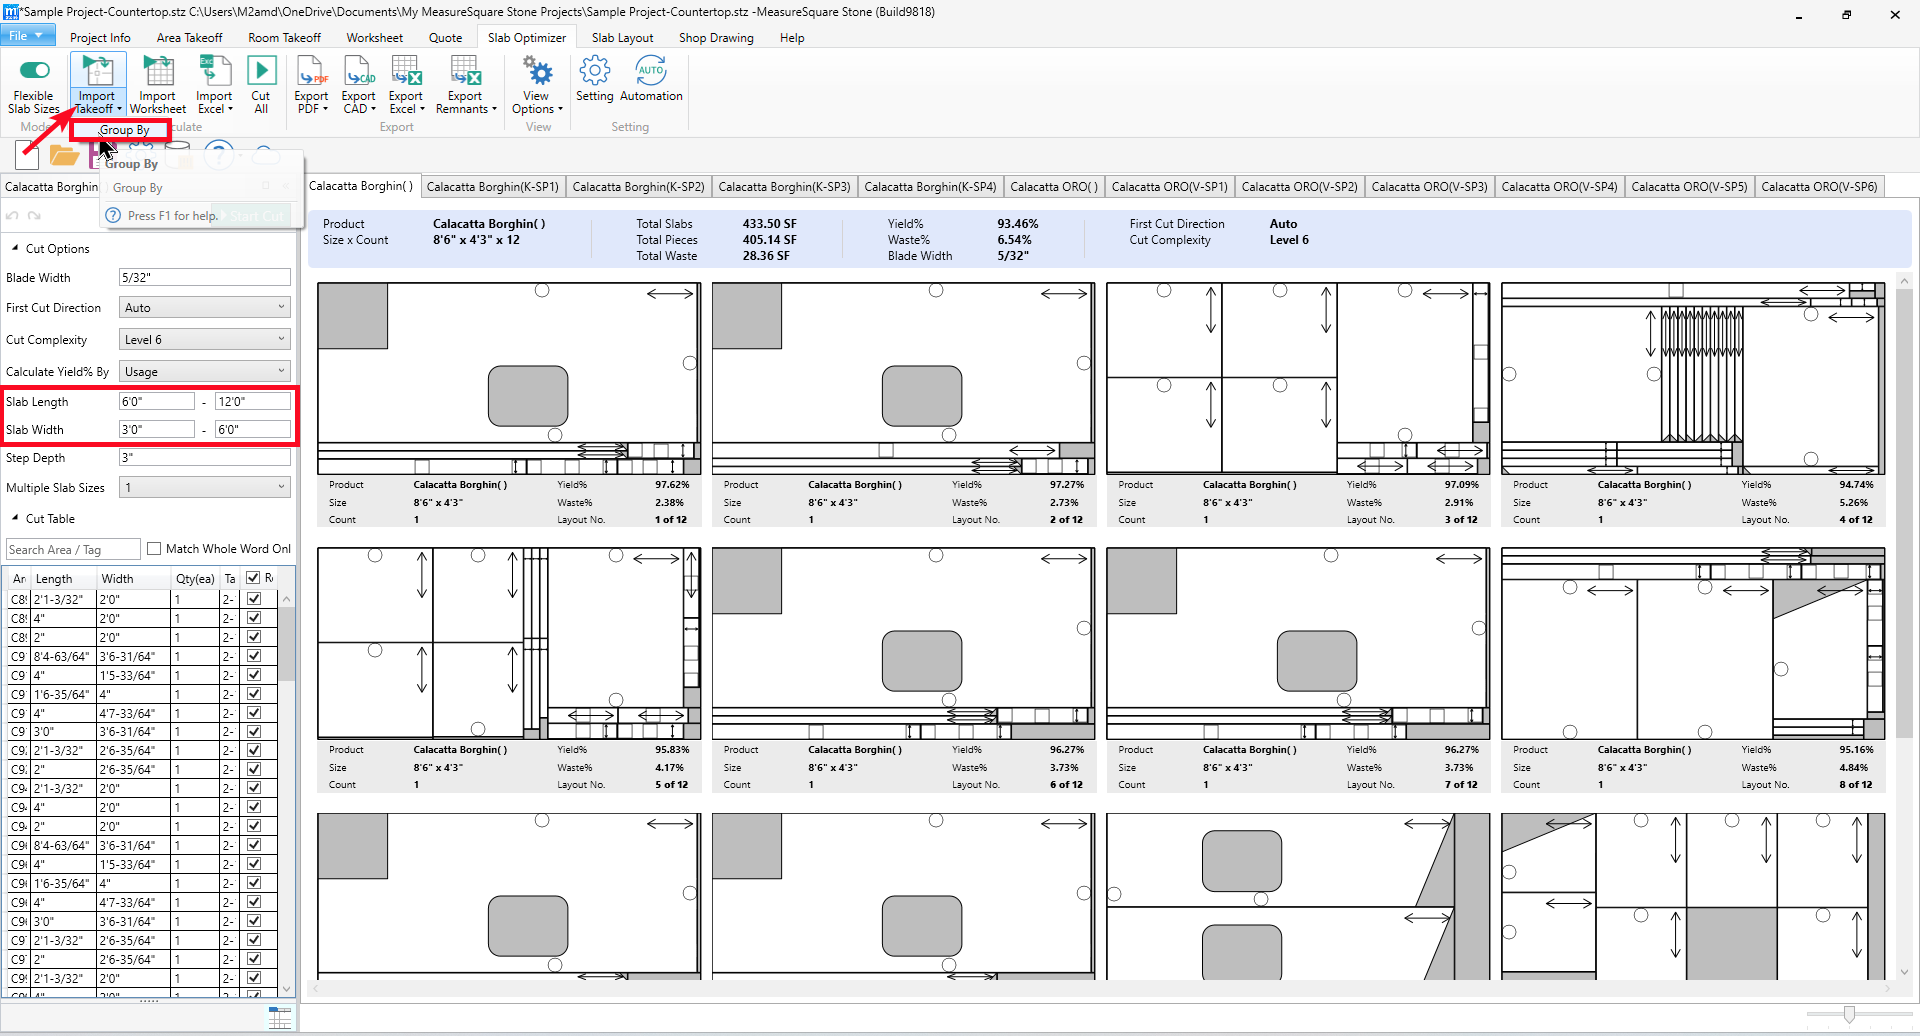The width and height of the screenshot is (1920, 1036).
Task: Open the View Options gear icon
Action: coord(537,72)
